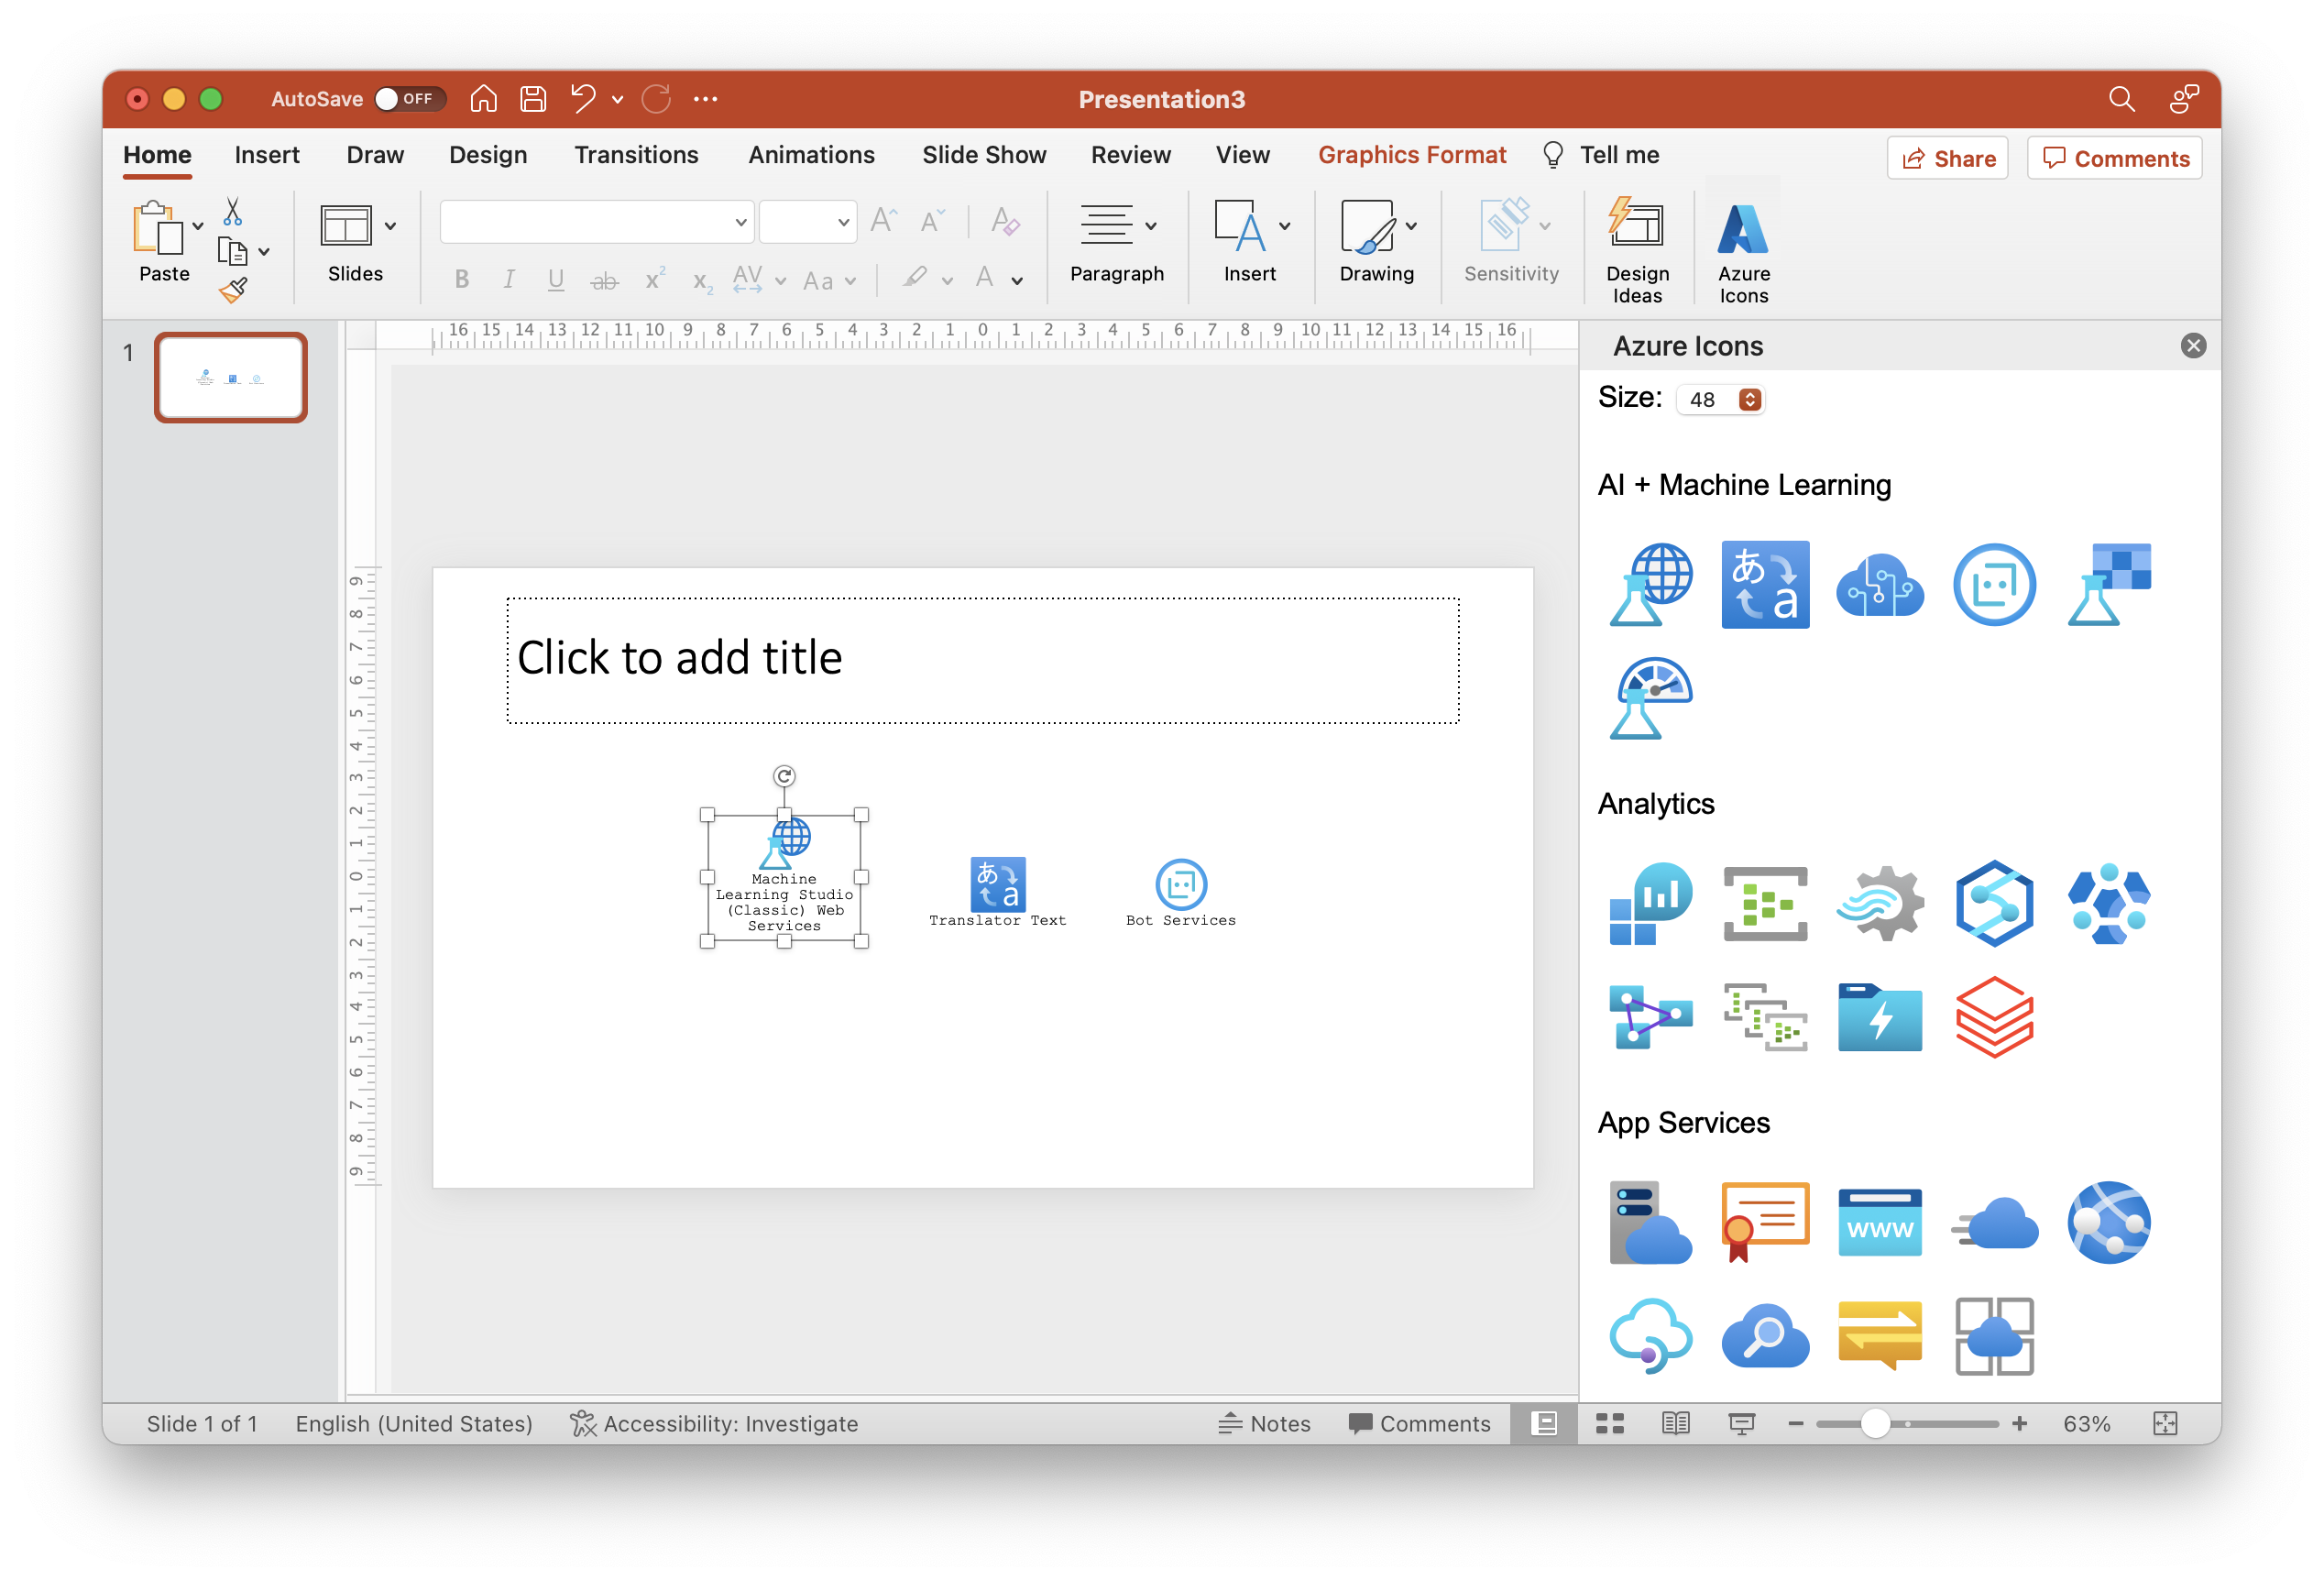Toggle the AutoSave switch

tap(408, 99)
